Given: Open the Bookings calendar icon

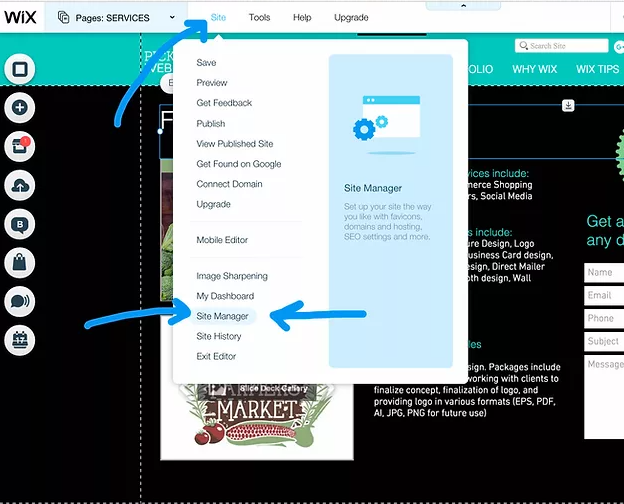Looking at the screenshot, I should [x=20, y=340].
